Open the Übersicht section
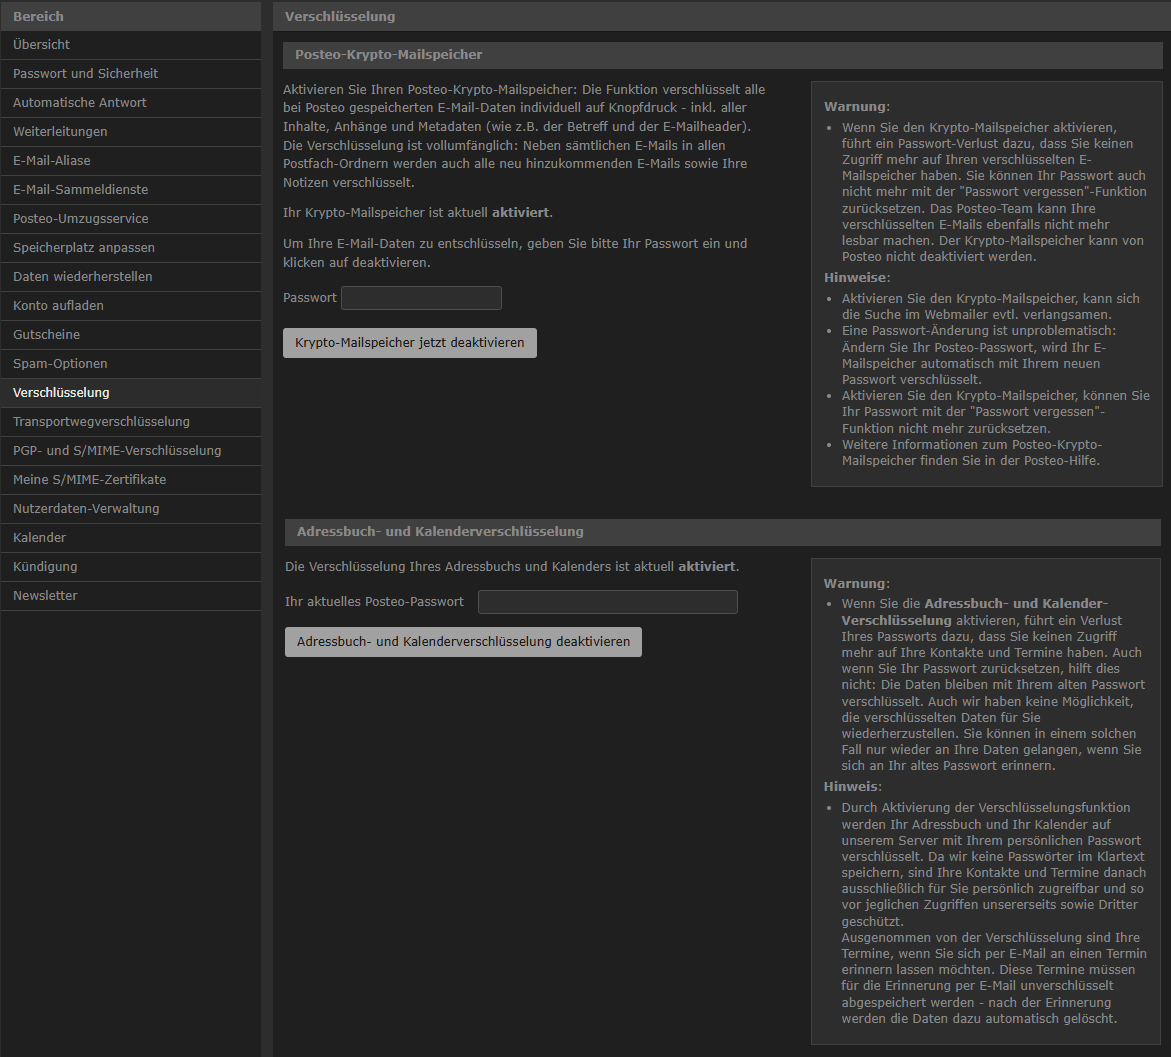The width and height of the screenshot is (1171, 1057). [131, 45]
